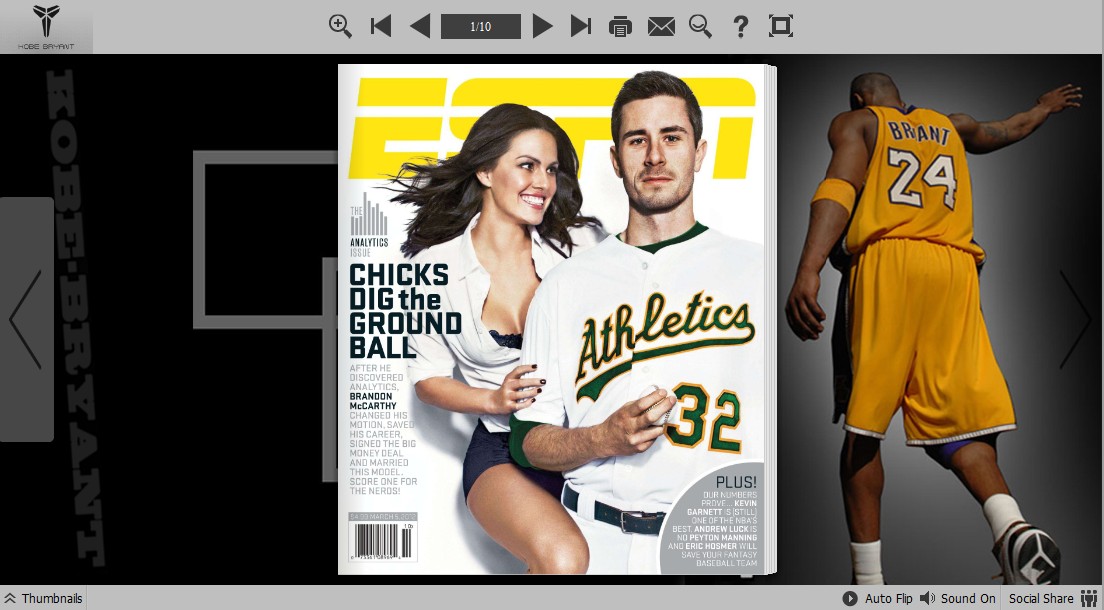Click the barcode on the magazine cover

tap(383, 541)
